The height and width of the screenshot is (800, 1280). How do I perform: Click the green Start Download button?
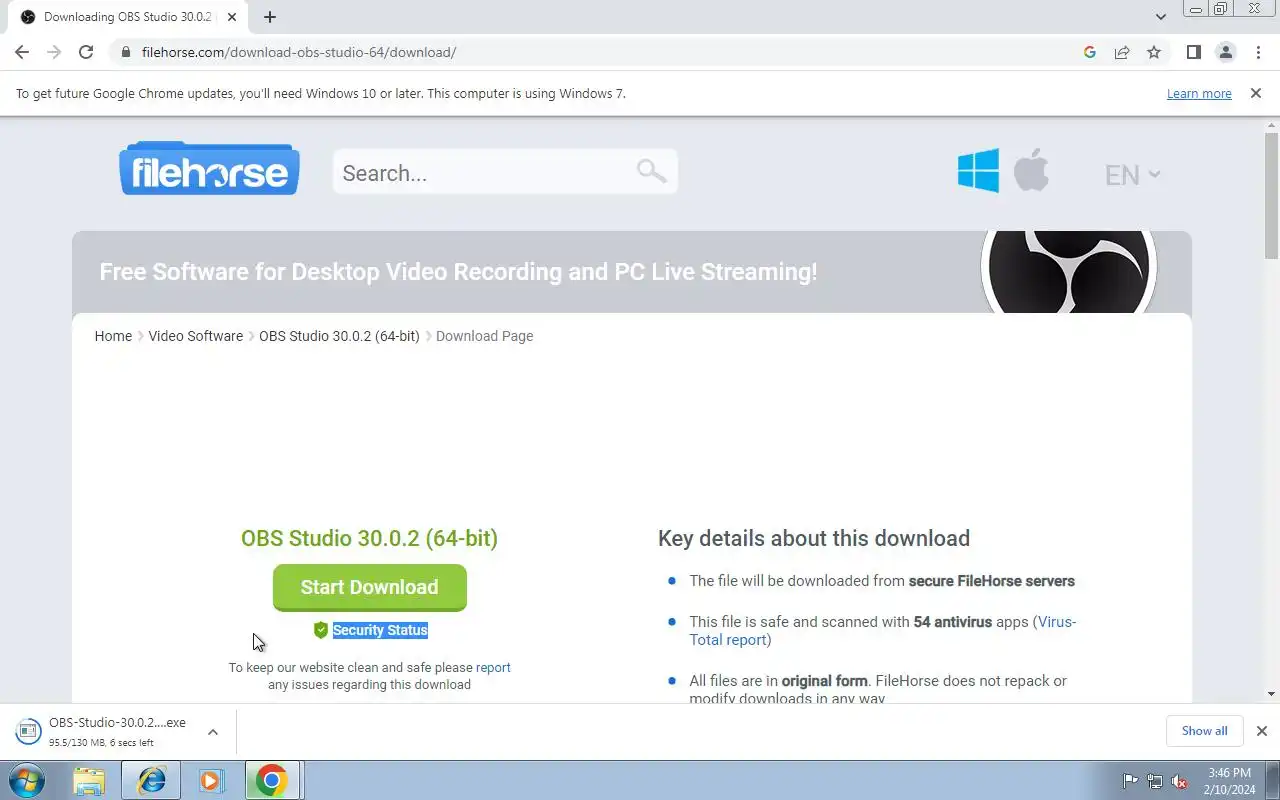[370, 587]
